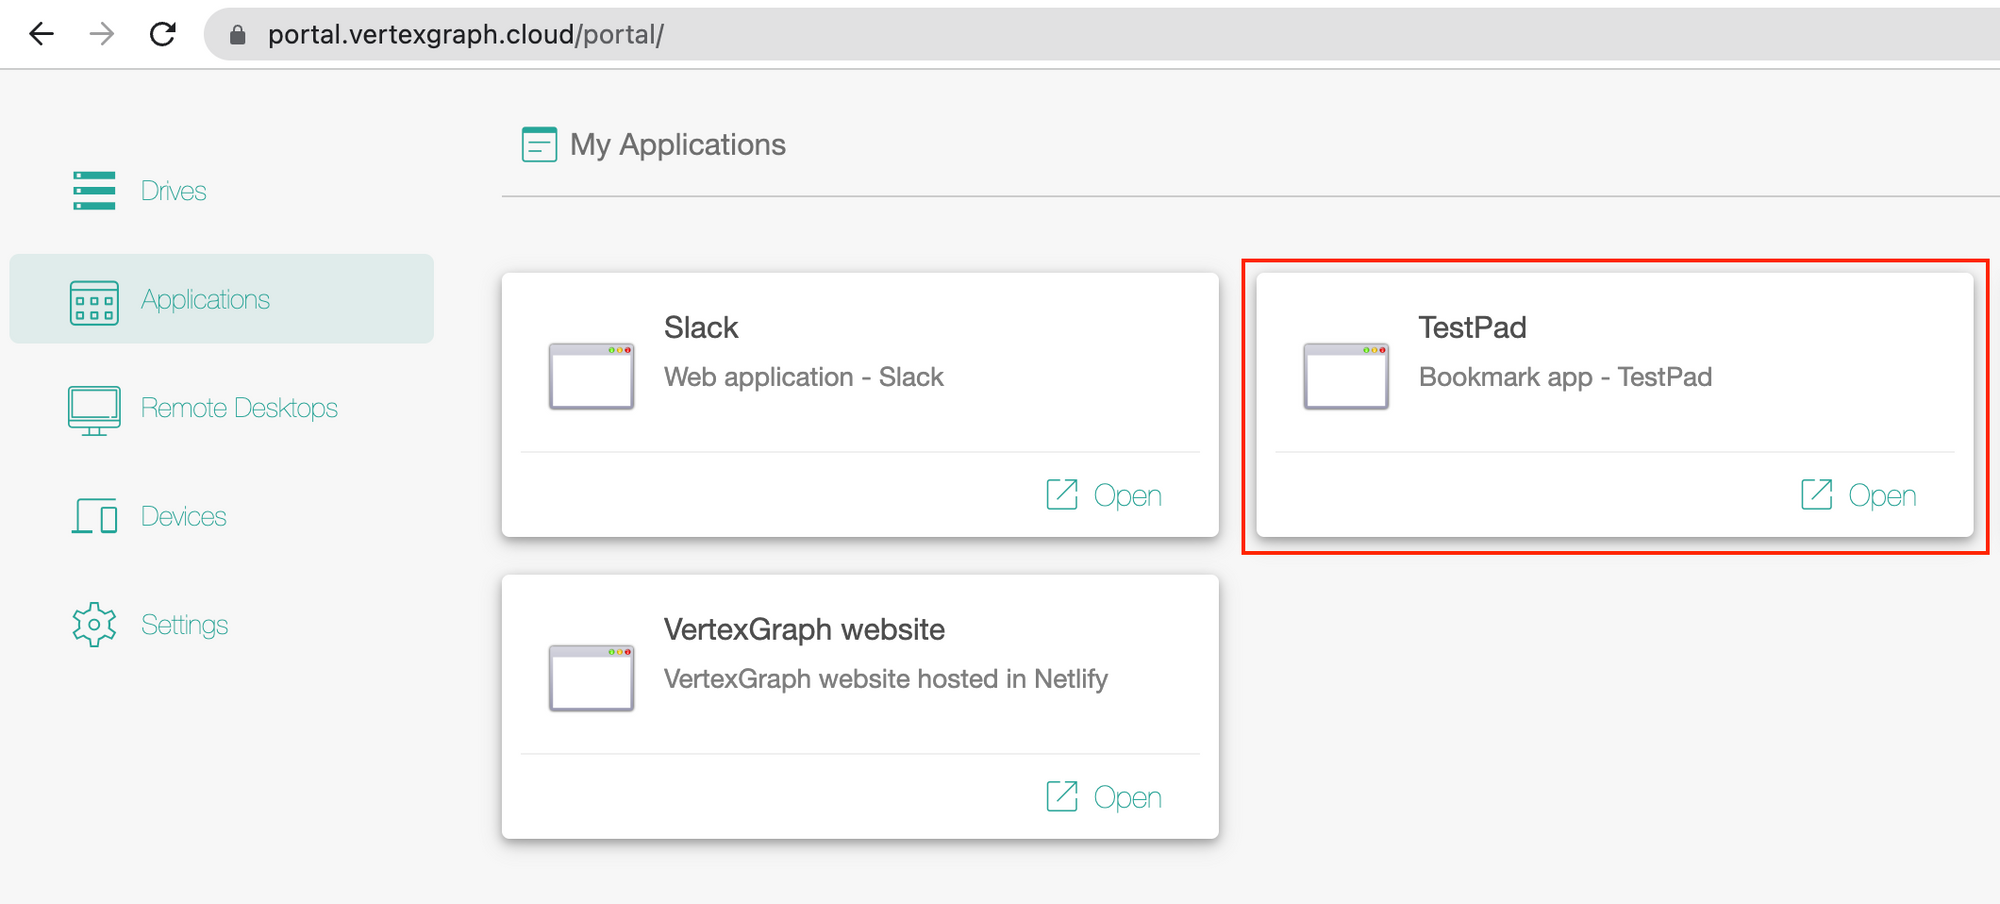Open the Drives section label
2000x904 pixels.
pyautogui.click(x=173, y=191)
